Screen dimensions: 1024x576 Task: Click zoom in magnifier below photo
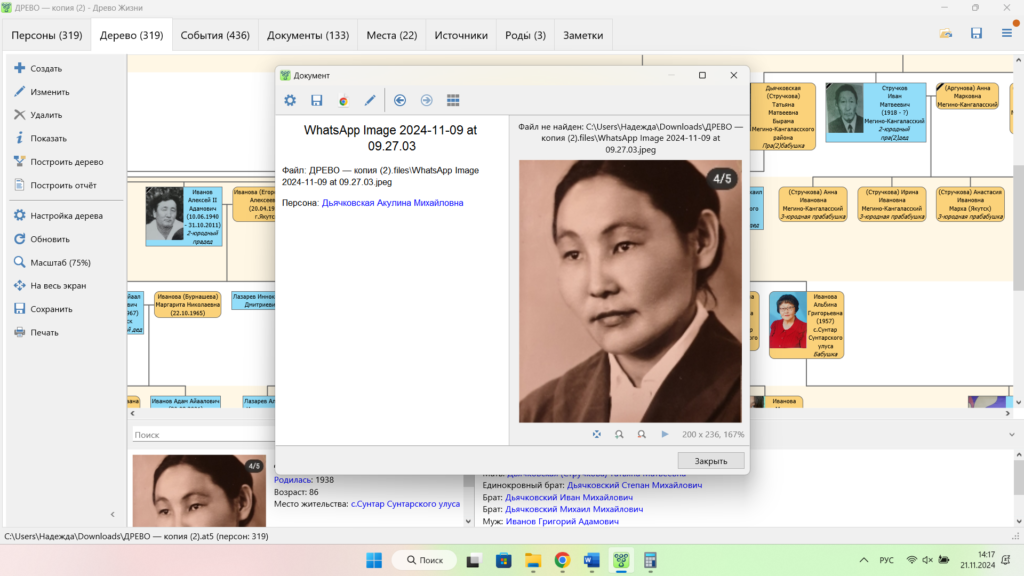point(620,434)
